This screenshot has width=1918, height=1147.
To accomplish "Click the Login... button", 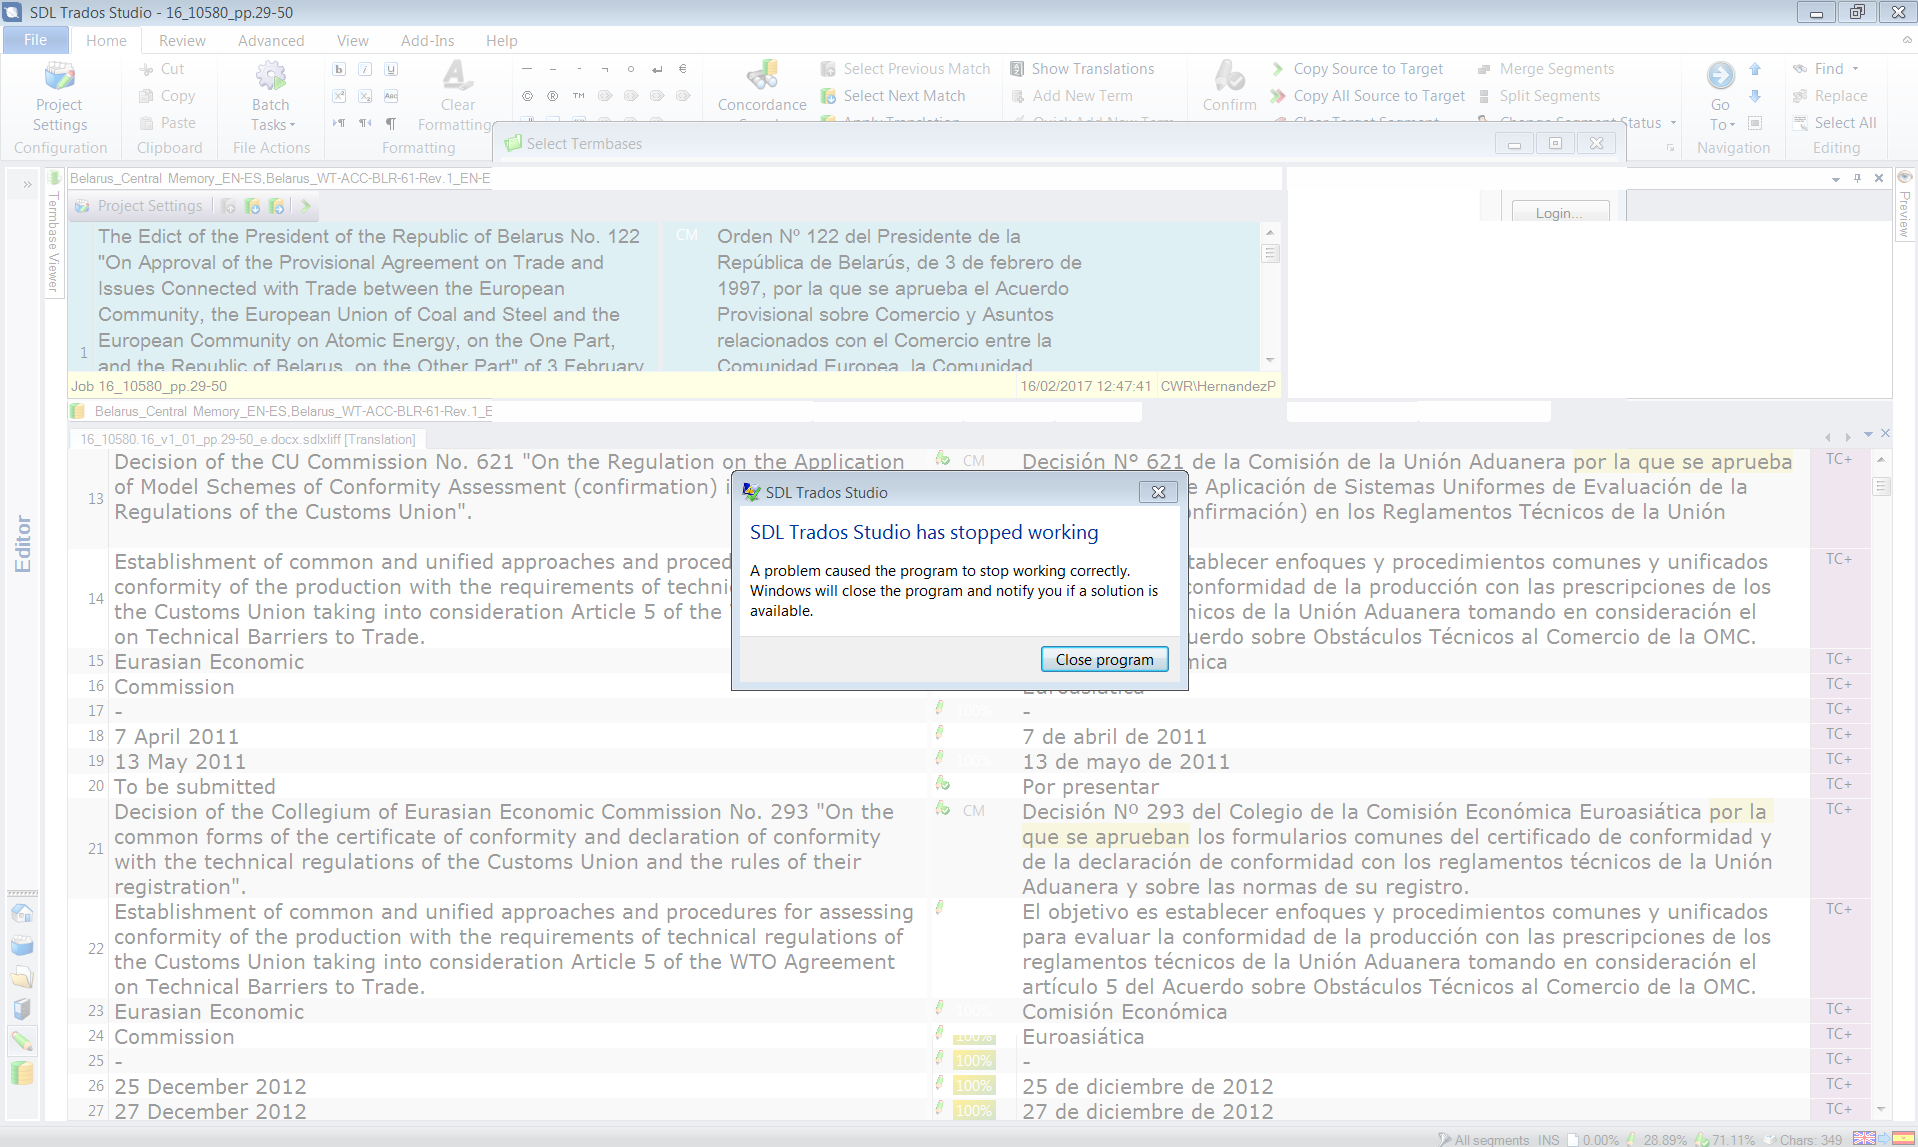I will point(1560,213).
